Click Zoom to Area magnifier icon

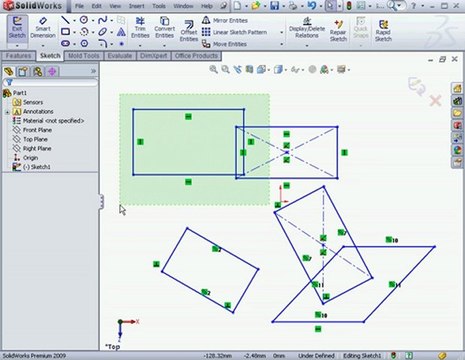click(x=225, y=69)
